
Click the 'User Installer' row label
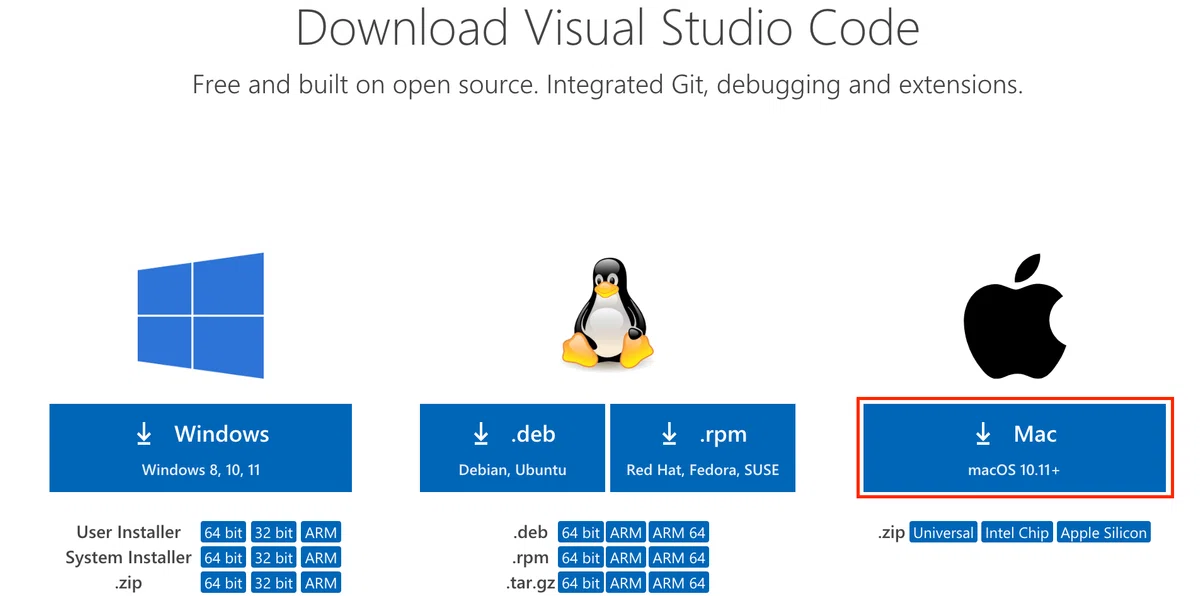click(x=129, y=532)
